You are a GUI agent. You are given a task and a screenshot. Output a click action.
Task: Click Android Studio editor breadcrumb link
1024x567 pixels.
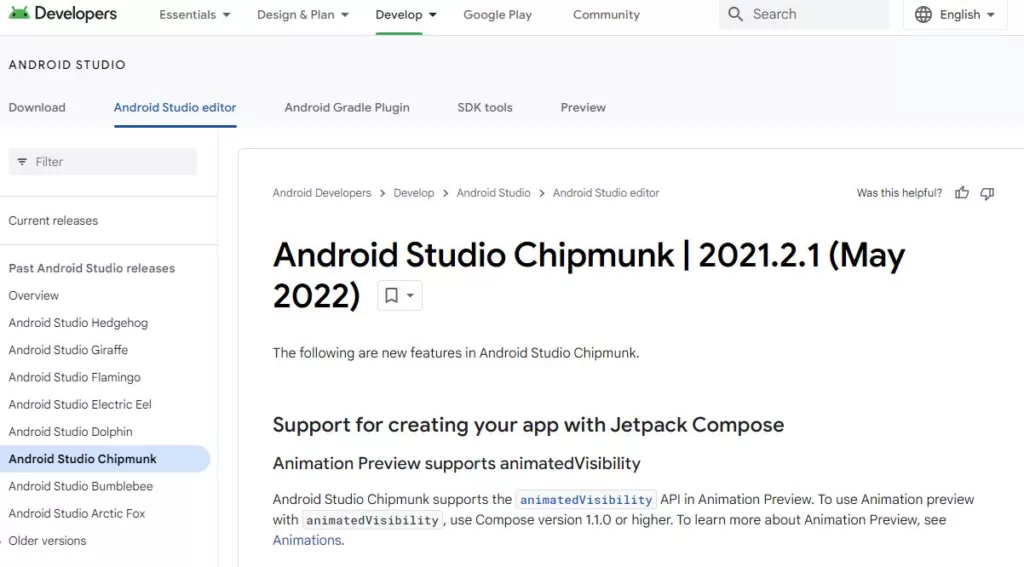(606, 193)
